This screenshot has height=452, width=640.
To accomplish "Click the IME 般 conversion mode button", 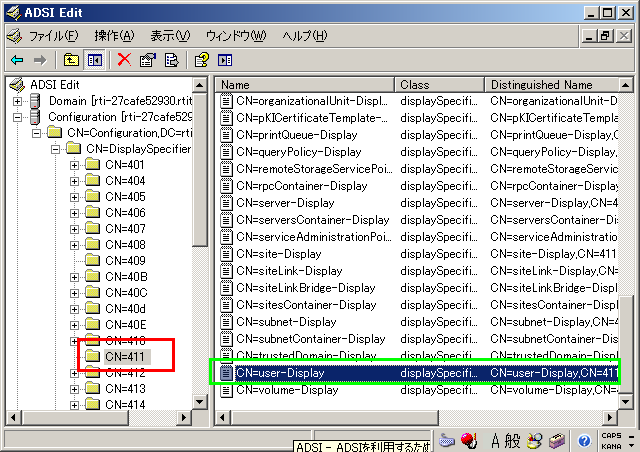I will click(x=513, y=441).
